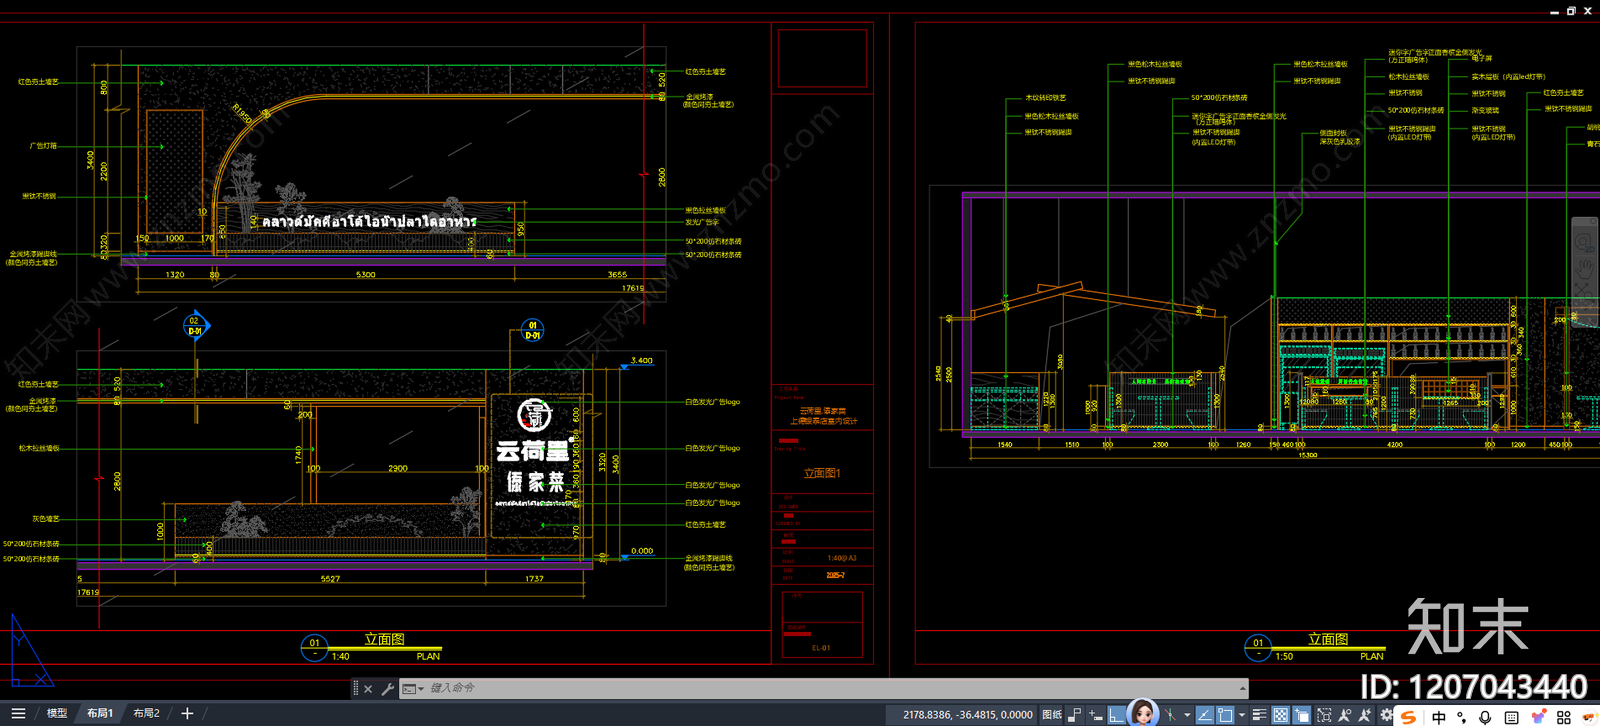Select the 布局1 layout tab
Viewport: 1600px width, 726px height.
[100, 713]
